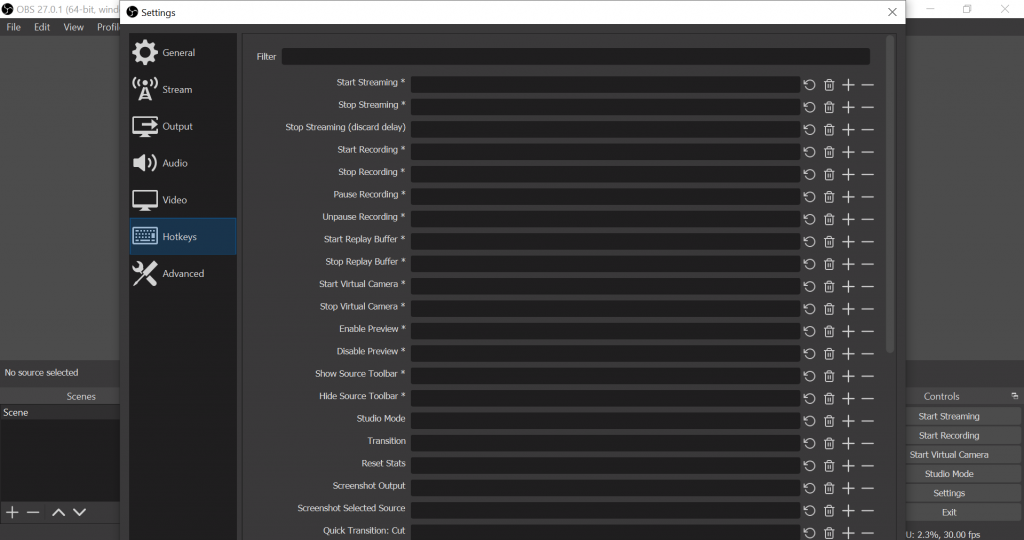Click the Screenshot Output hotkey field
The image size is (1024, 540).
tap(605, 488)
